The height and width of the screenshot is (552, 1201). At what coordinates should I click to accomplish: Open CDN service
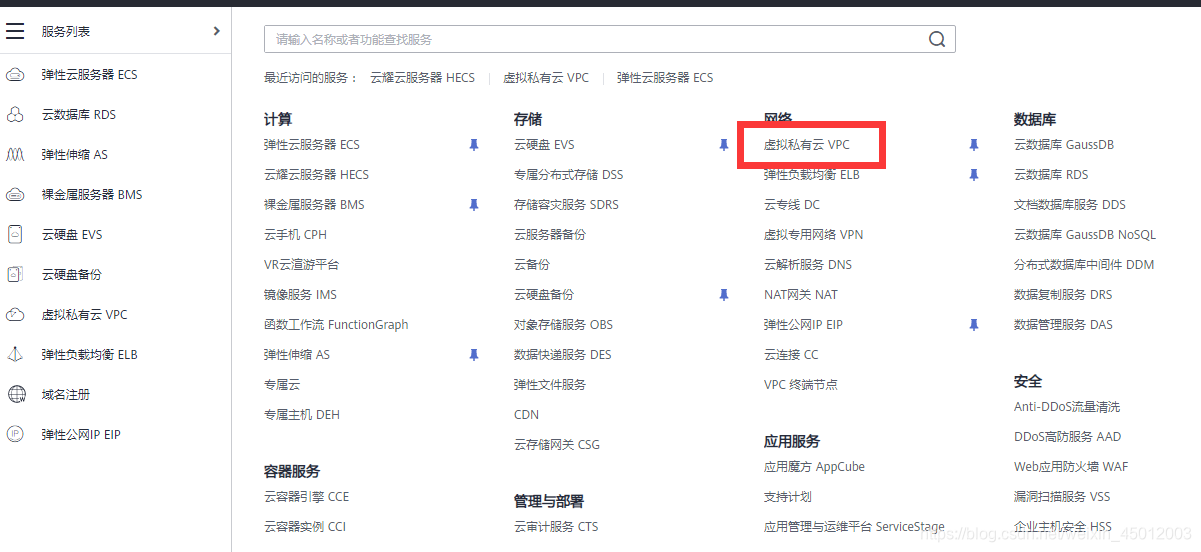[x=526, y=415]
